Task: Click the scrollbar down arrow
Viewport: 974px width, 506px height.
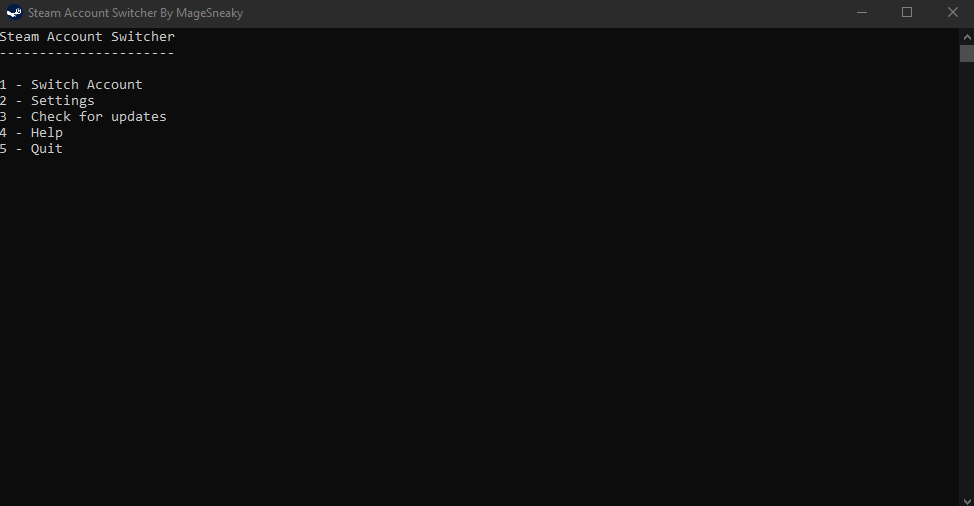Action: coord(967,500)
